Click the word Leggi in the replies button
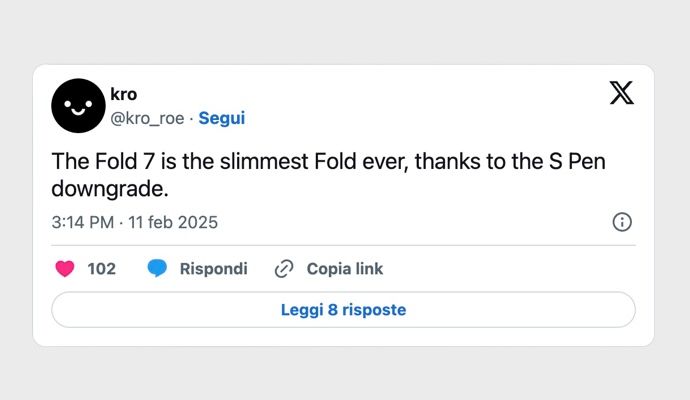Image resolution: width=690 pixels, height=400 pixels. click(x=302, y=310)
